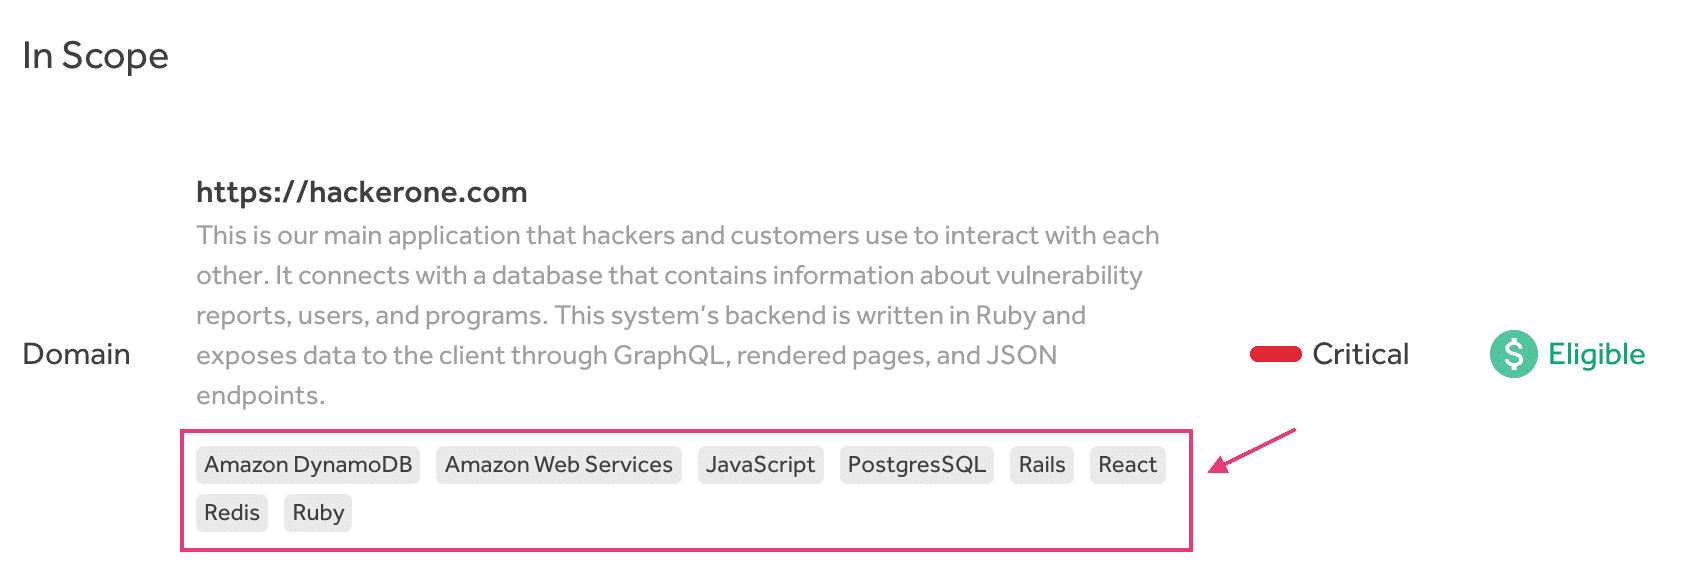The width and height of the screenshot is (1700, 564).
Task: Click the Redis tag
Action: [x=232, y=513]
